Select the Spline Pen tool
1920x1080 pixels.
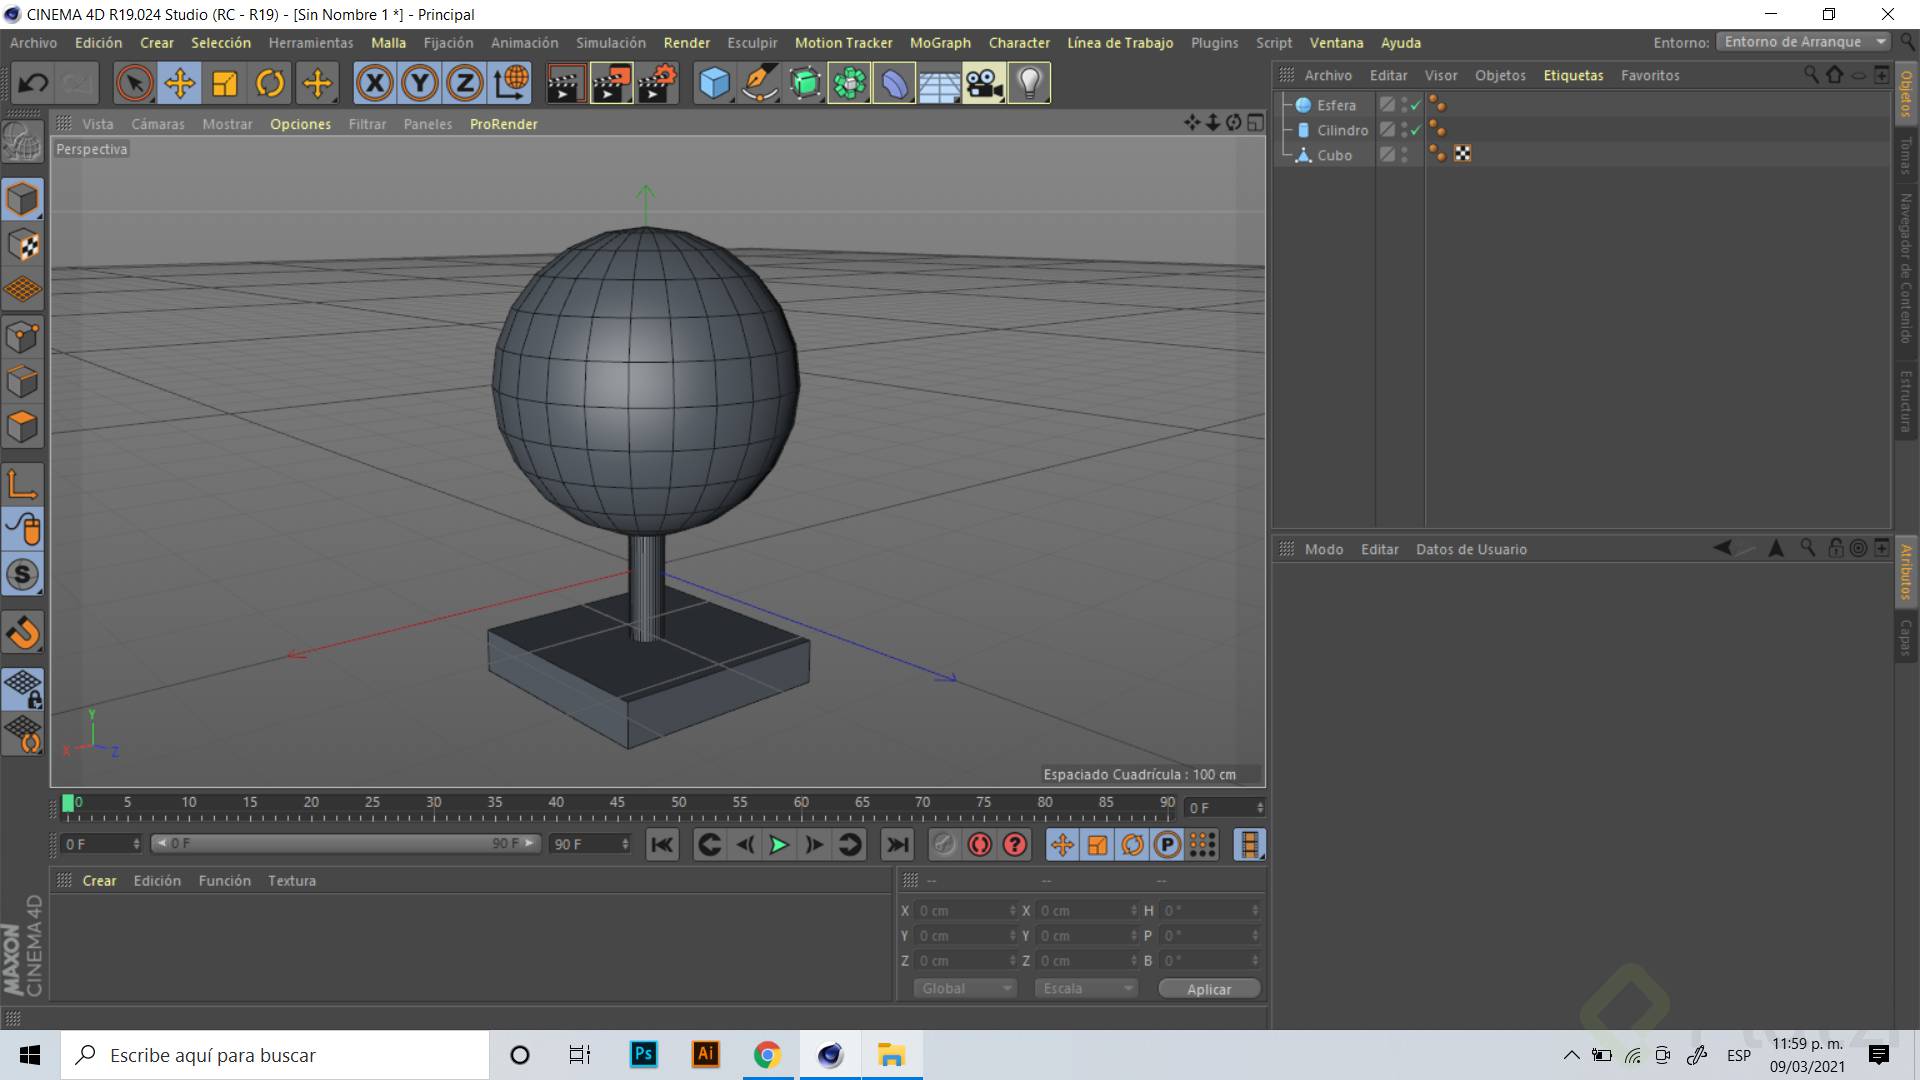(759, 83)
